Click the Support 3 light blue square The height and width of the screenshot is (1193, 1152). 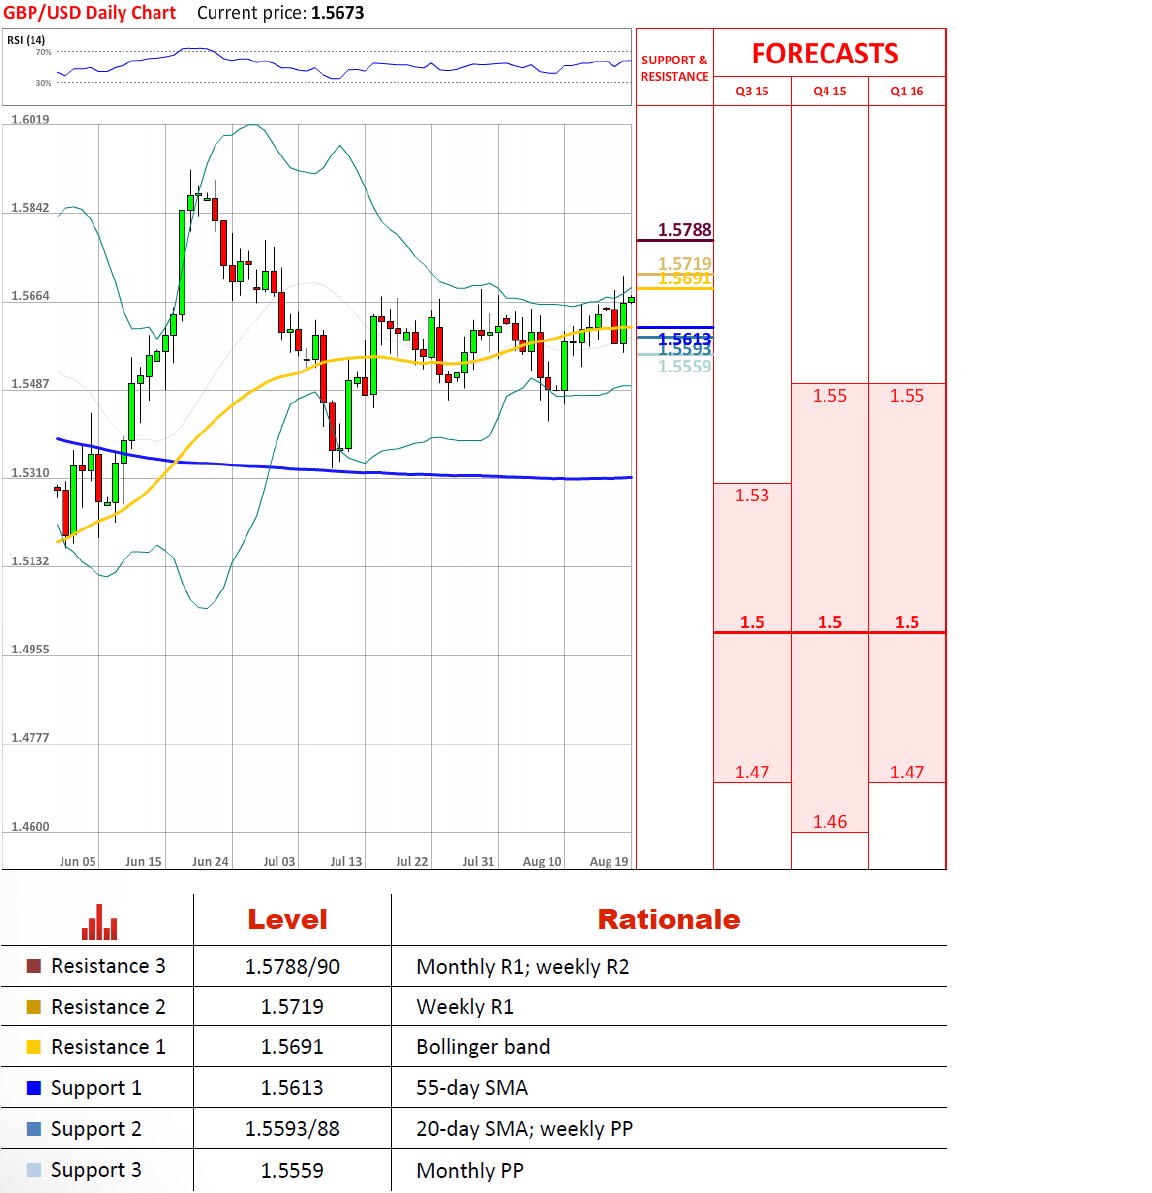pyautogui.click(x=34, y=1170)
